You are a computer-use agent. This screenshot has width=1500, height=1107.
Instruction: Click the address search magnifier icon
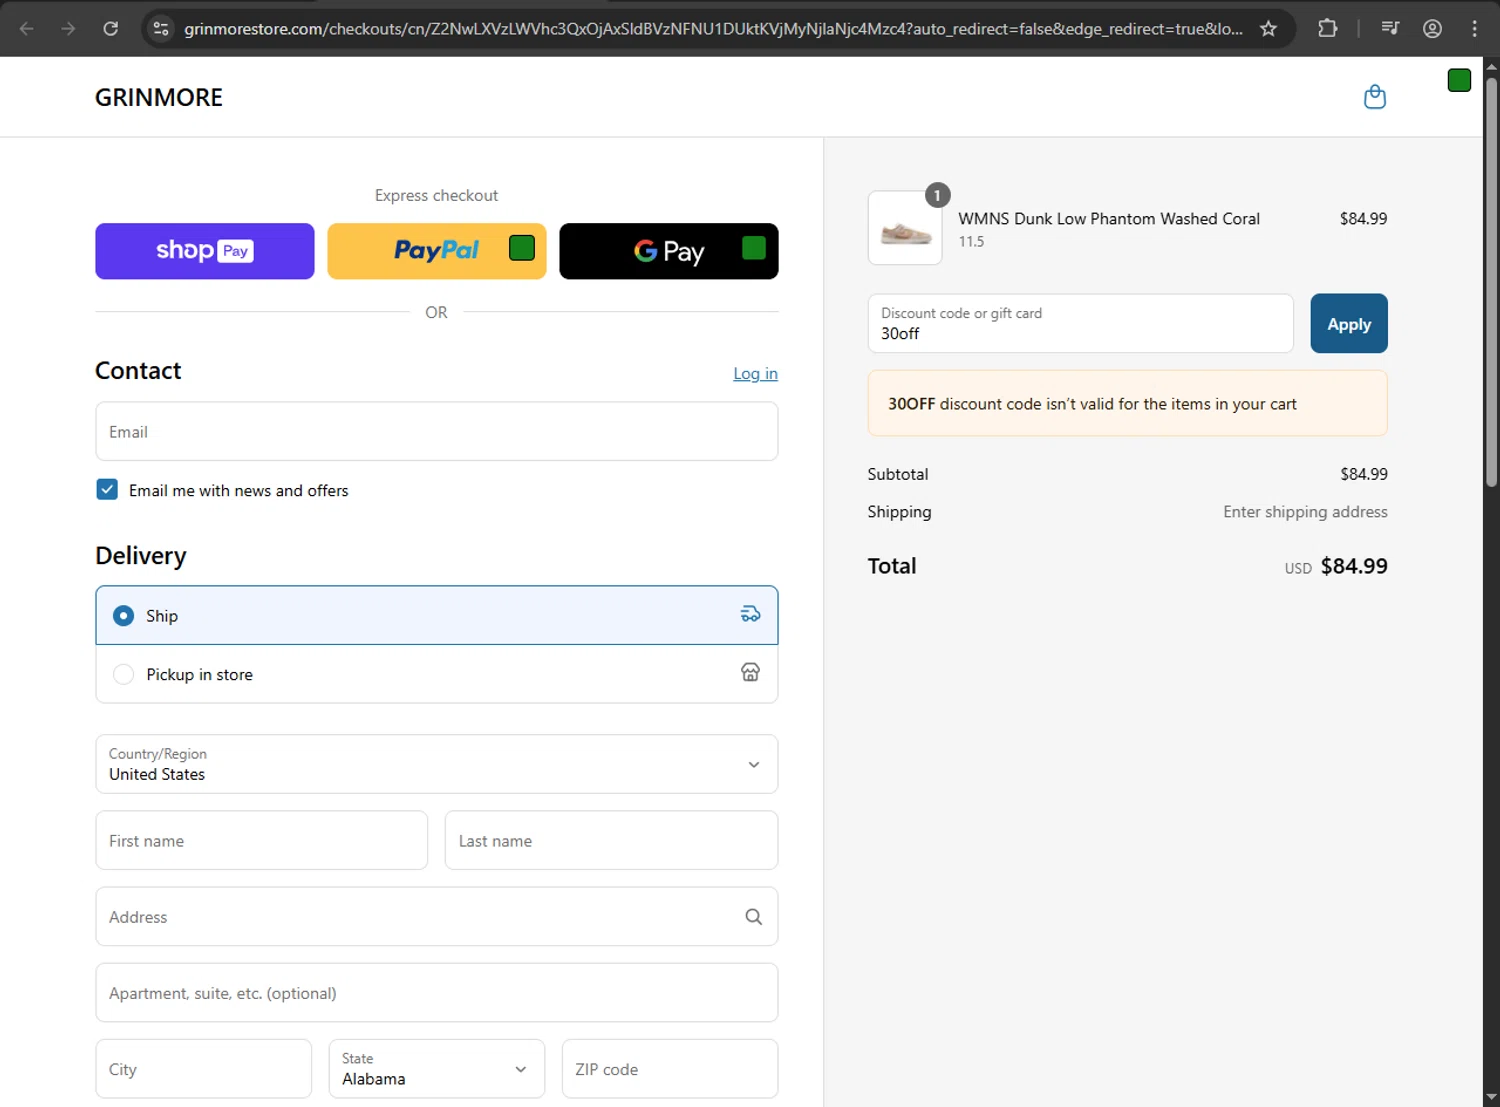coord(753,917)
